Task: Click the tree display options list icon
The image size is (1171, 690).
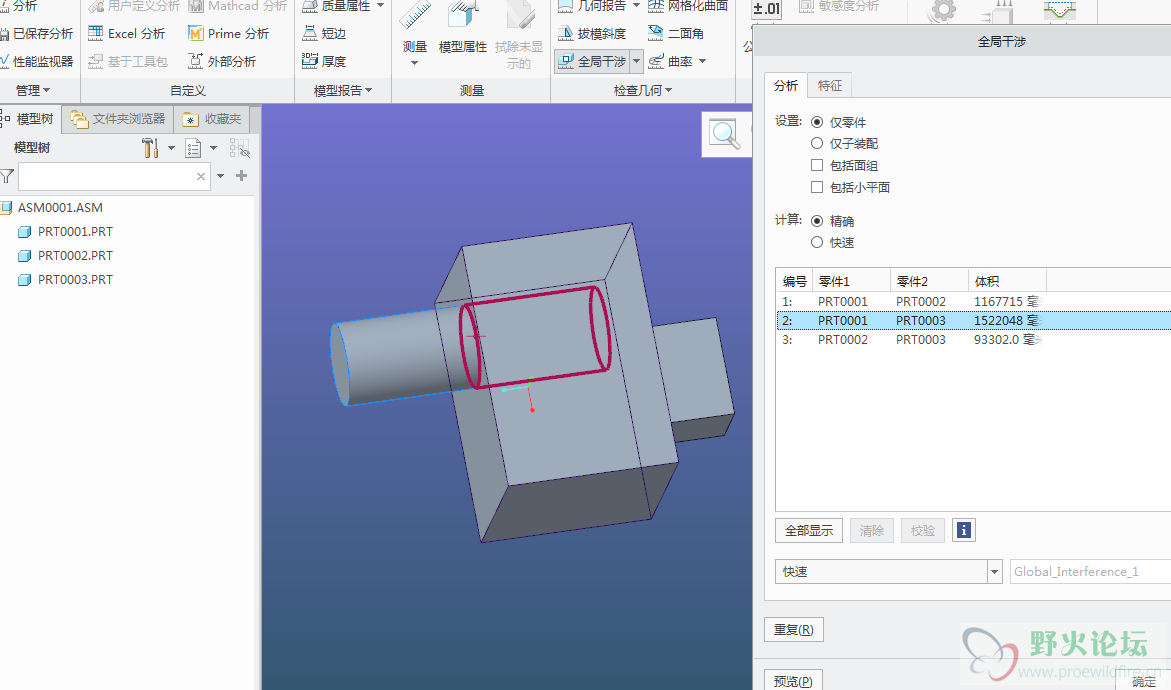Action: click(193, 148)
